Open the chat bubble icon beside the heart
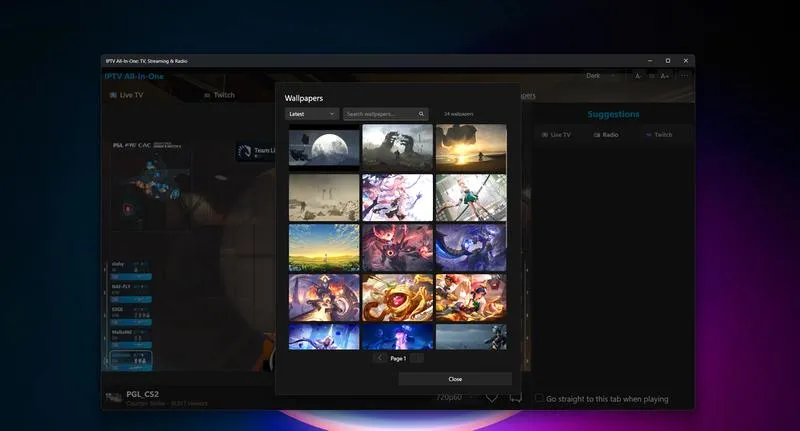The height and width of the screenshot is (431, 800). [x=515, y=397]
